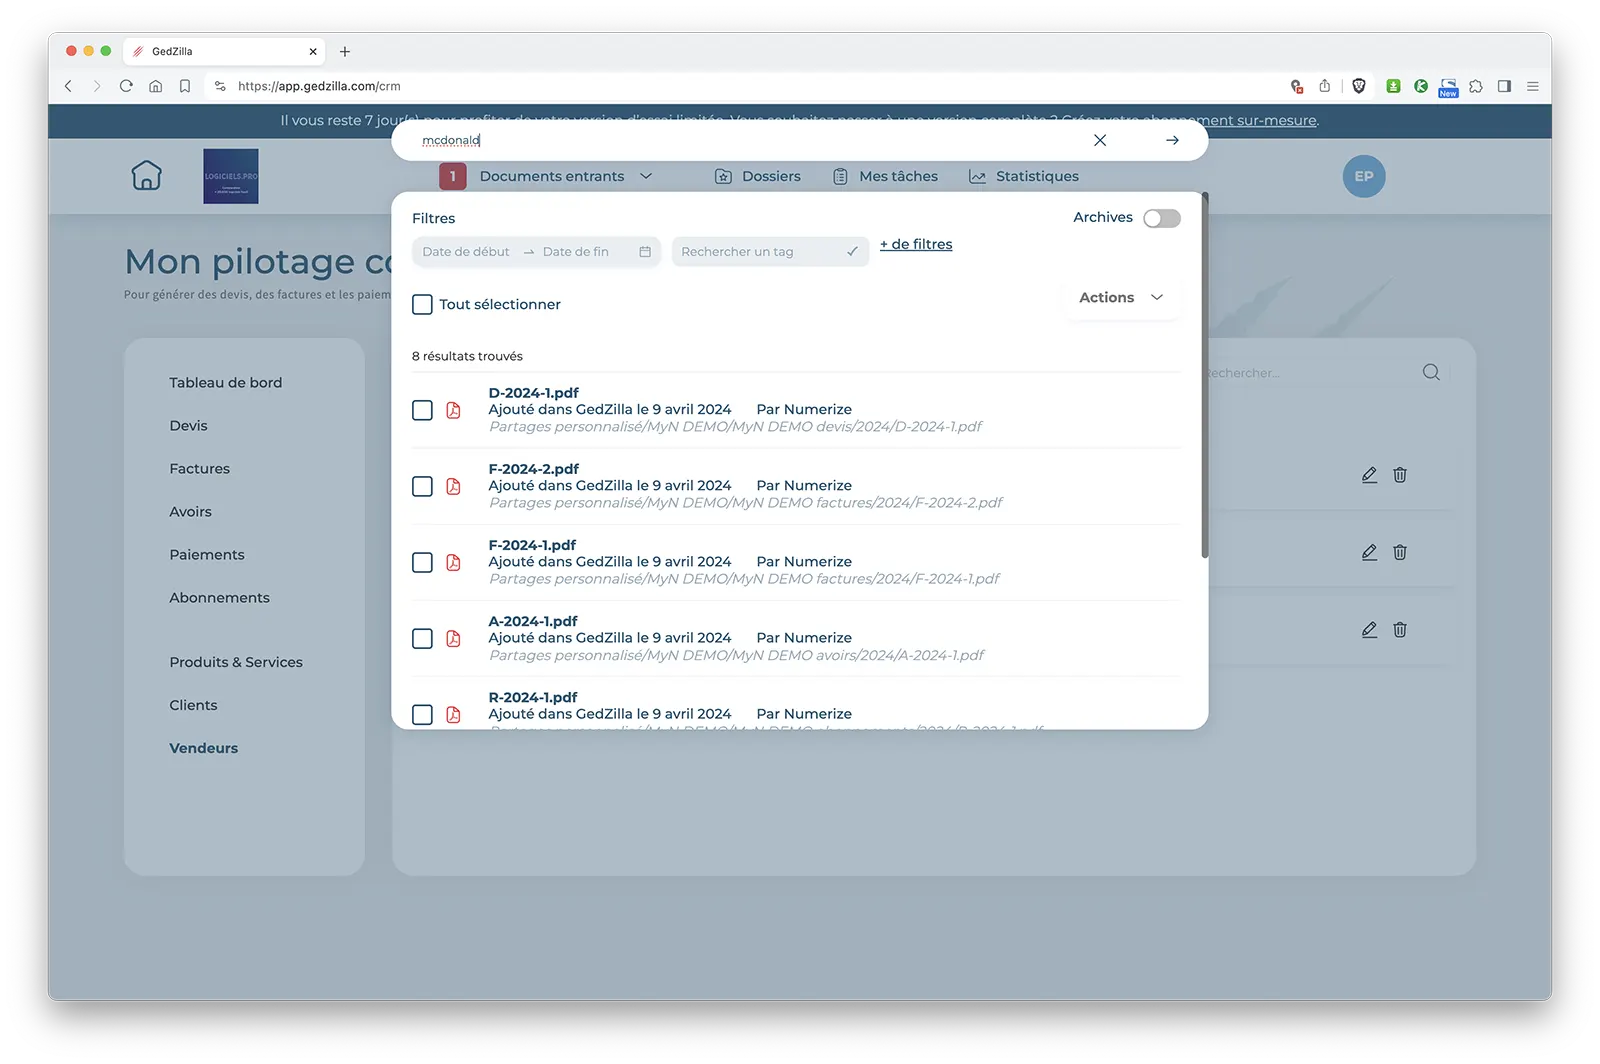Image resolution: width=1600 pixels, height=1064 pixels.
Task: Go back in browser history
Action: pyautogui.click(x=68, y=86)
